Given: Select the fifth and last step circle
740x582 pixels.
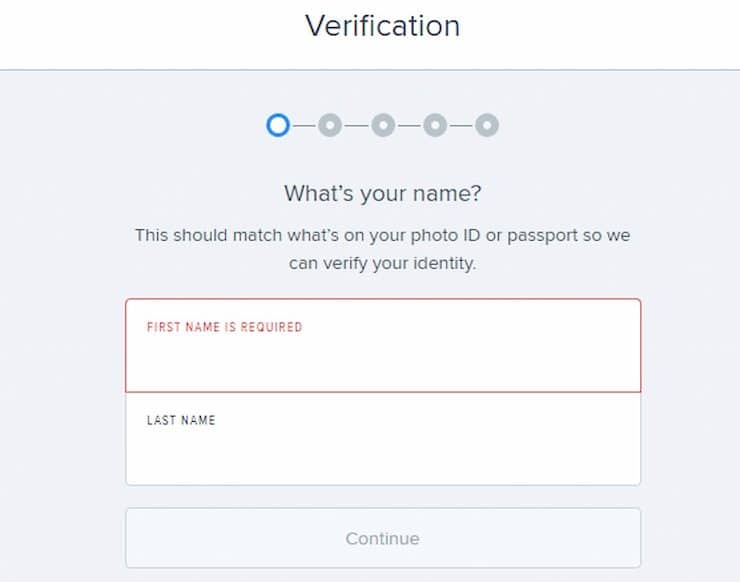Looking at the screenshot, I should tap(487, 125).
